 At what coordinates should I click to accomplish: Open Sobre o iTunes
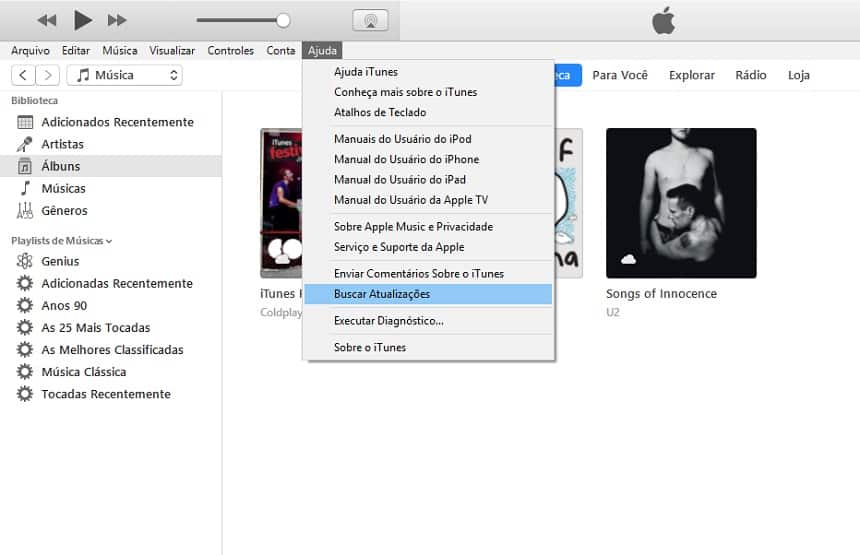point(428,348)
